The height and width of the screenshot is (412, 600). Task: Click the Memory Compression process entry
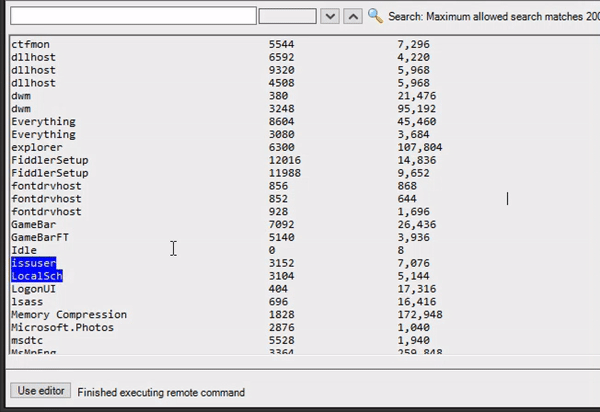pos(69,315)
